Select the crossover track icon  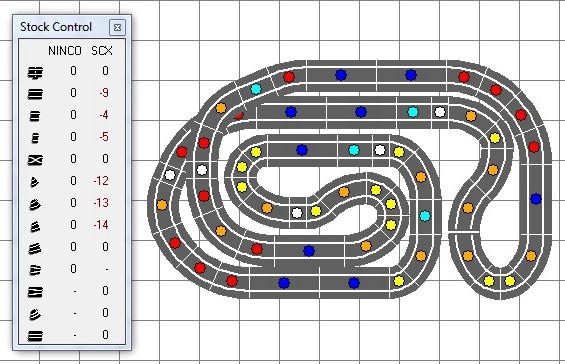(35, 160)
